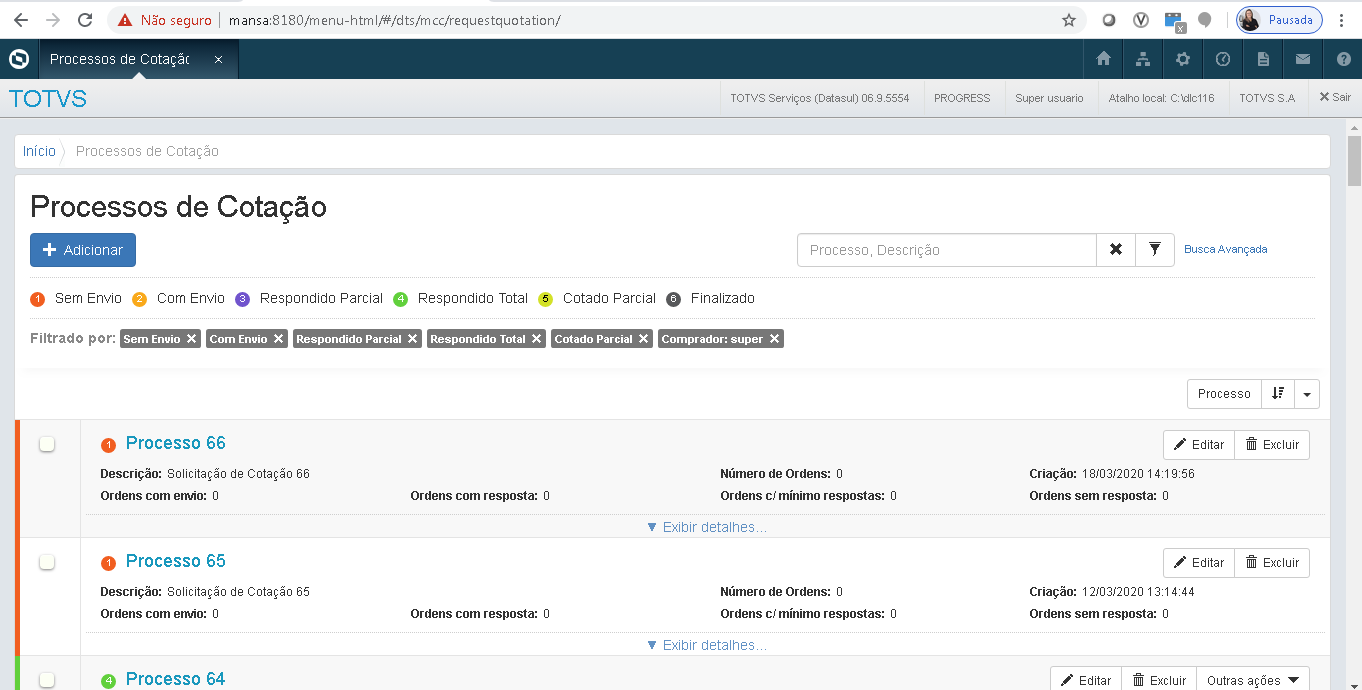Toggle the 'Sem Envio' status legend
Image resolution: width=1362 pixels, height=690 pixels.
pos(77,298)
